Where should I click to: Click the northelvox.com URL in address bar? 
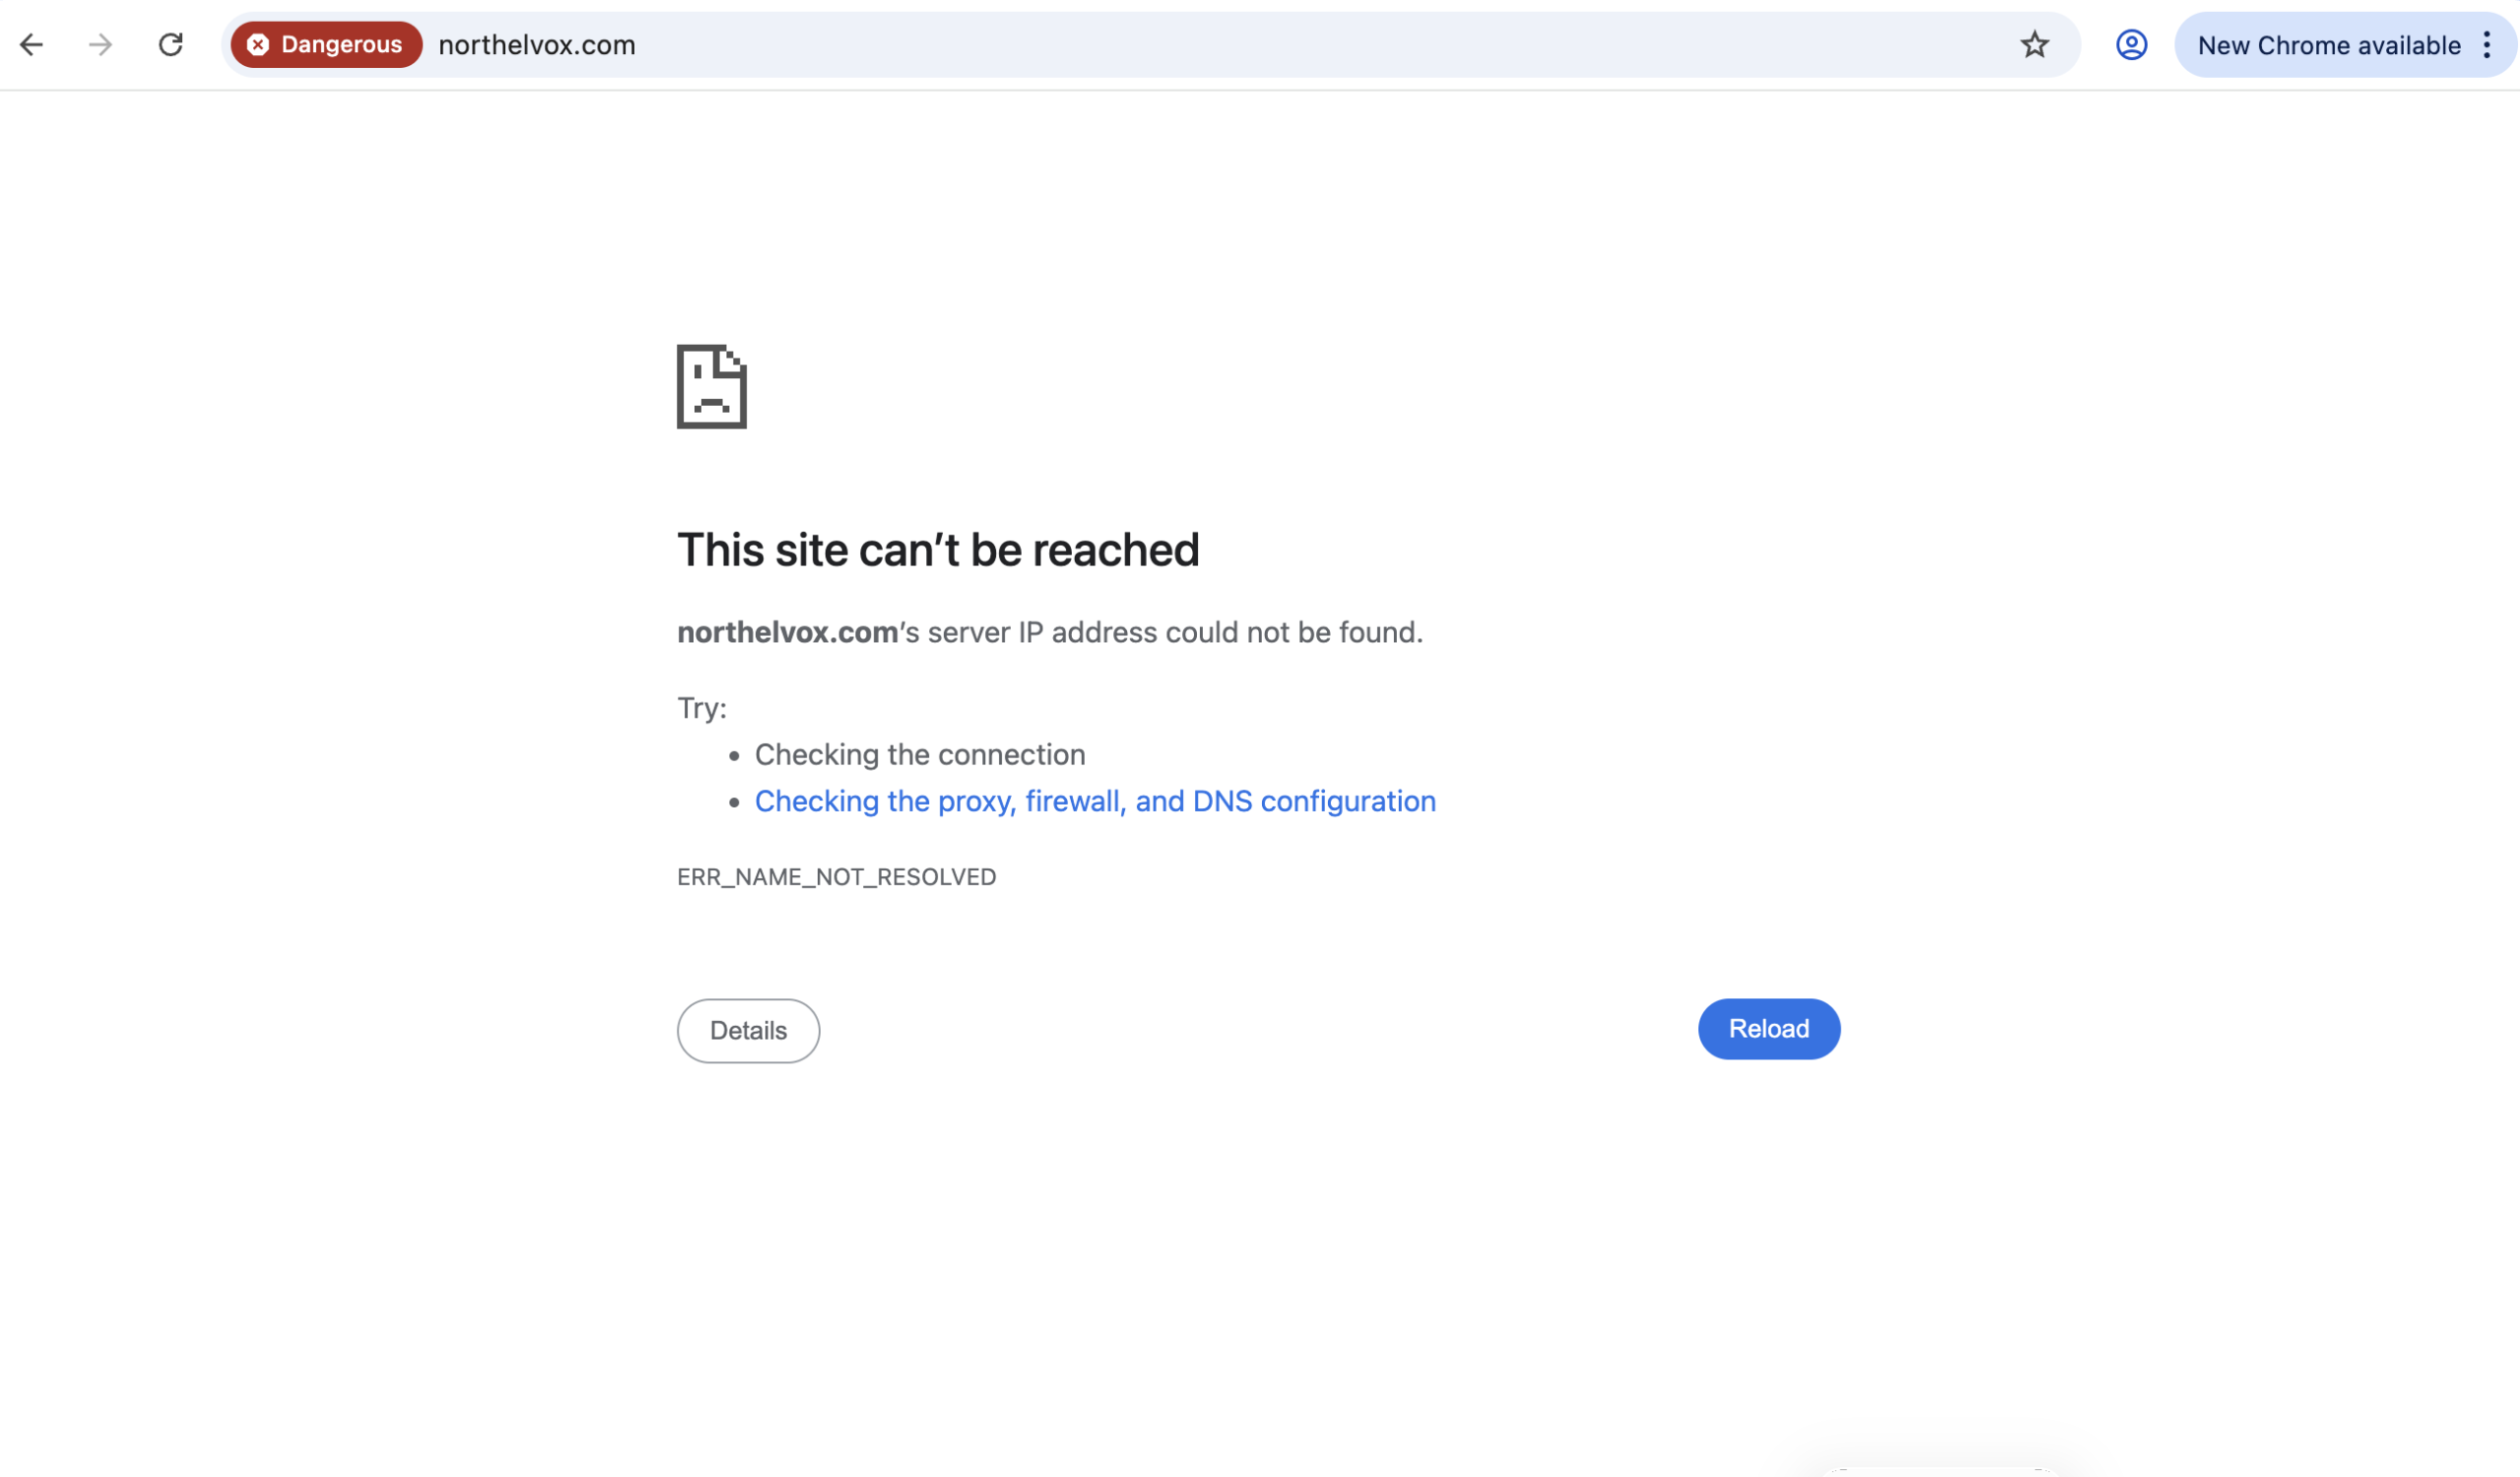tap(537, 45)
